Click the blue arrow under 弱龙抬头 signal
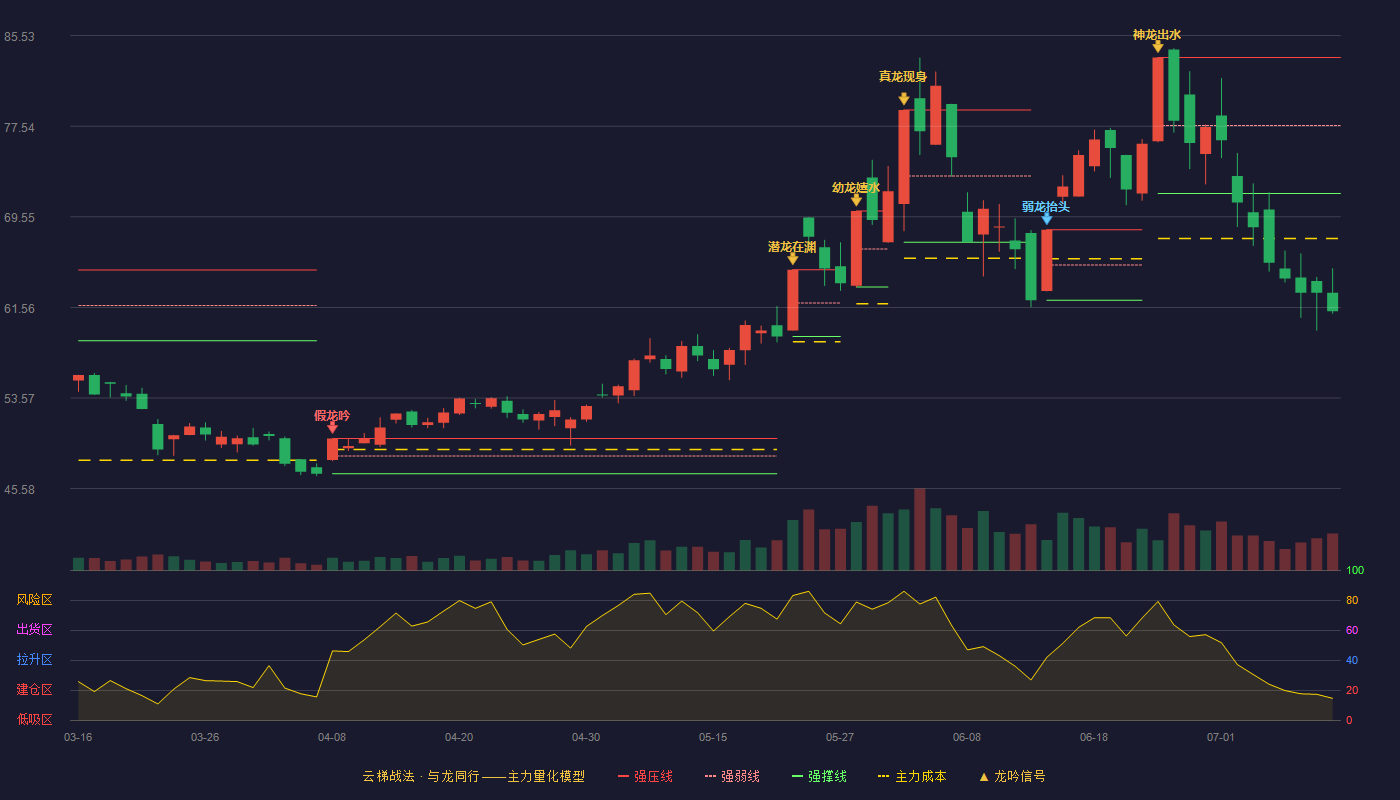This screenshot has width=1400, height=800. pyautogui.click(x=1047, y=218)
